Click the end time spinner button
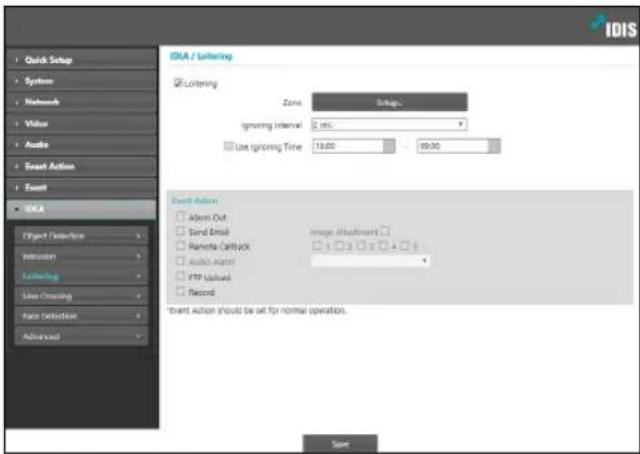 [x=494, y=146]
